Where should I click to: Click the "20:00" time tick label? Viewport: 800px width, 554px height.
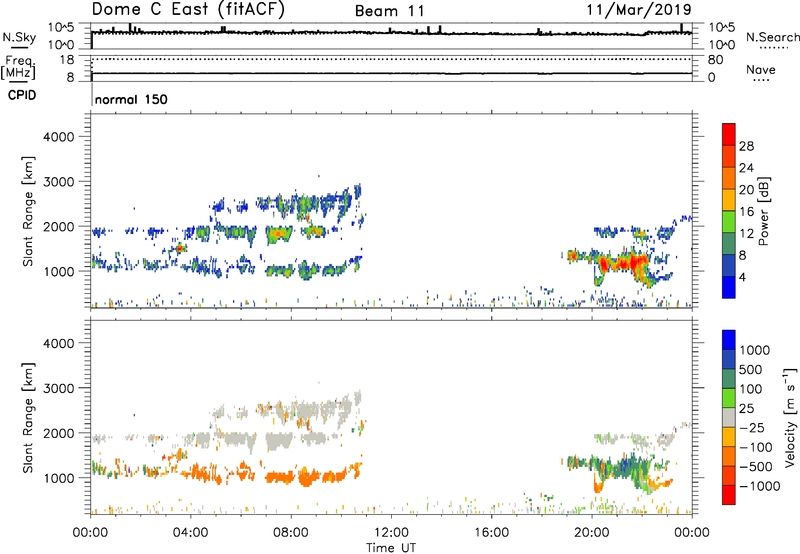click(x=591, y=533)
